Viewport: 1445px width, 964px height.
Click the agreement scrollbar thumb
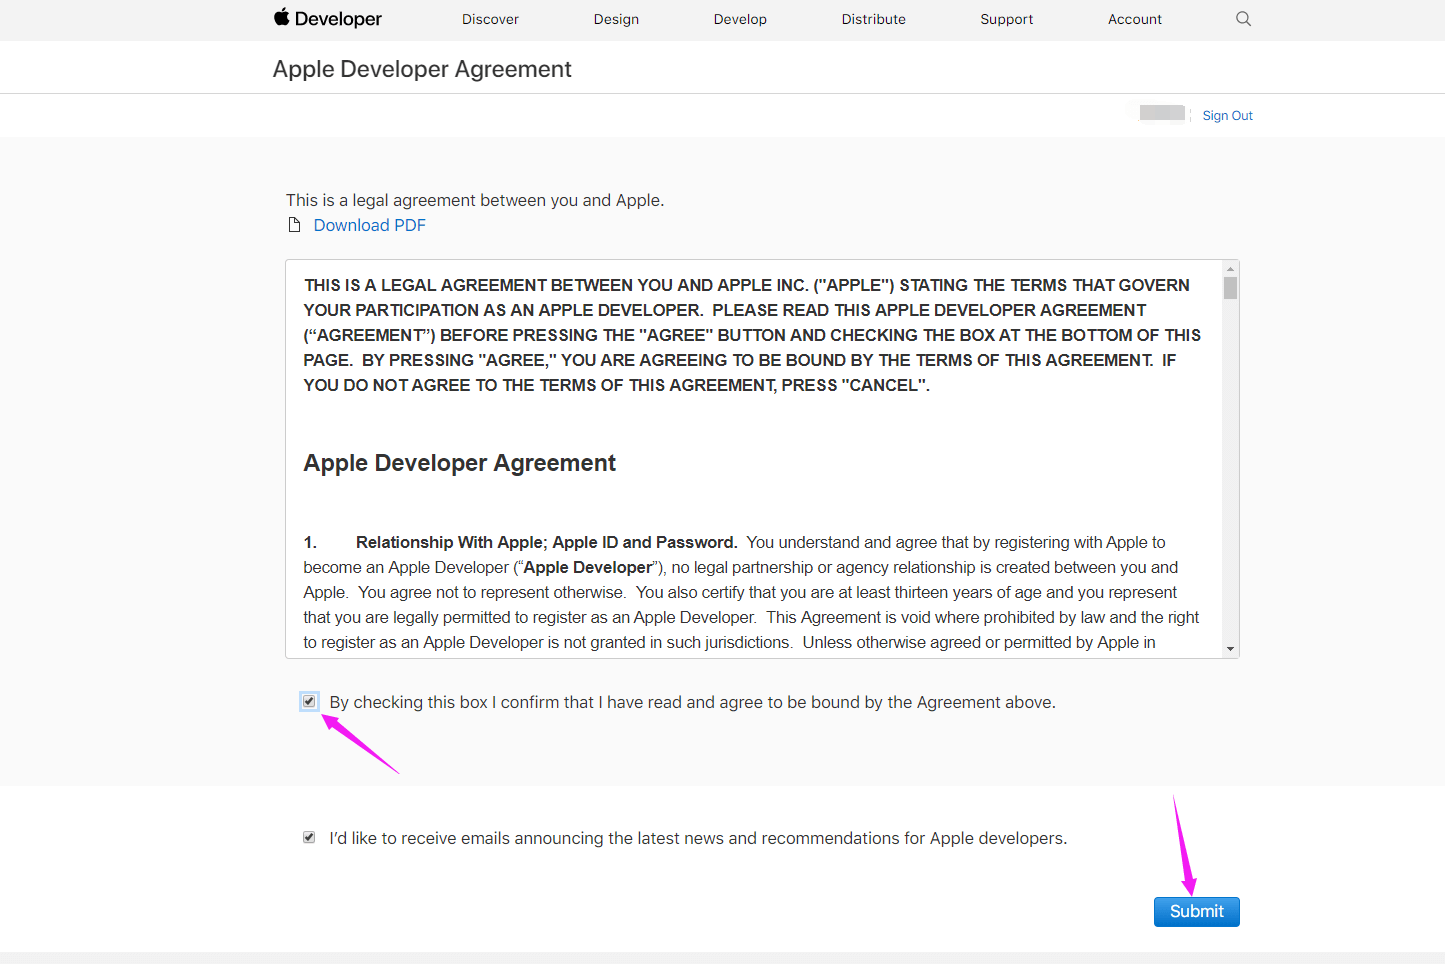tap(1230, 288)
